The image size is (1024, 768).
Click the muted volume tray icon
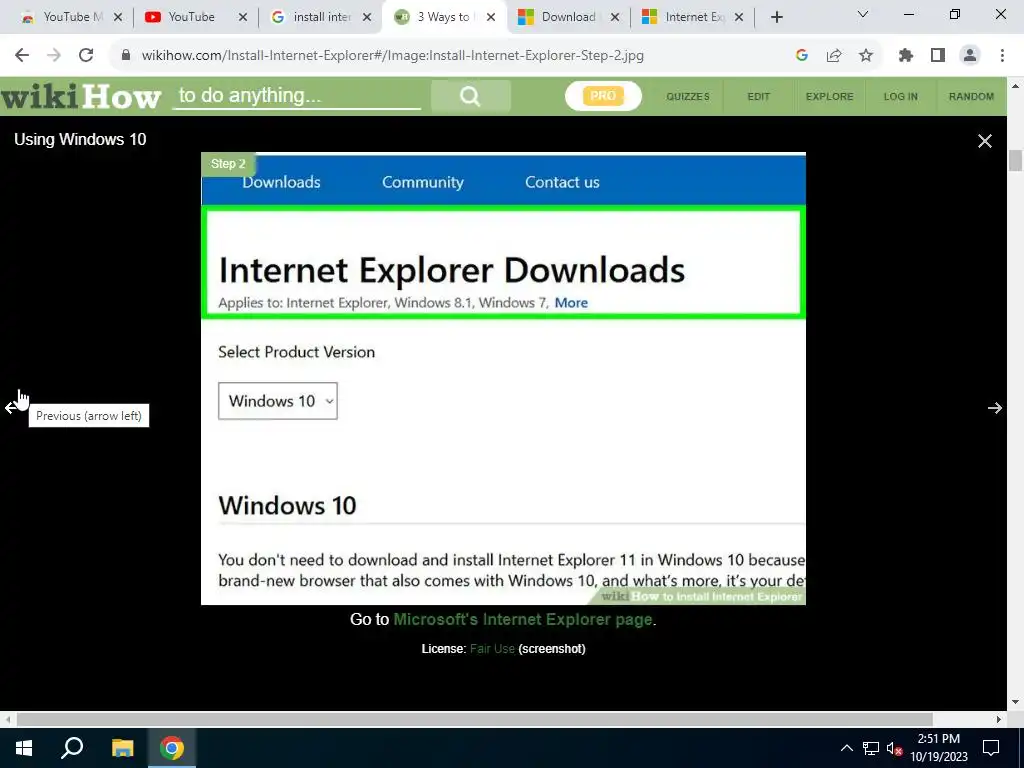[x=895, y=748]
